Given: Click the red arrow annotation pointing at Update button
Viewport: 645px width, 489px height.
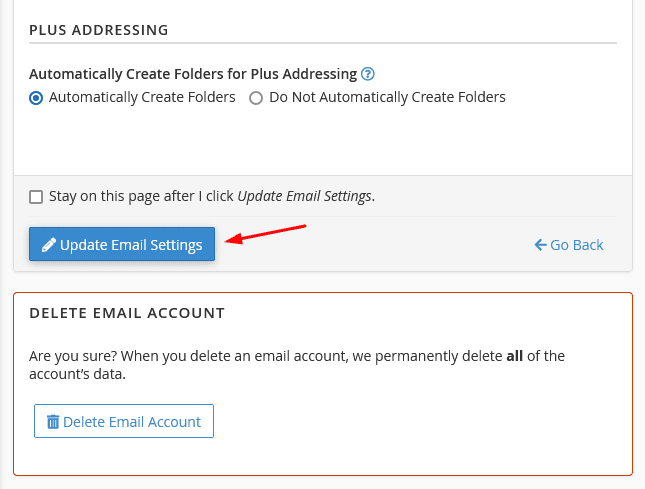Looking at the screenshot, I should coord(266,234).
